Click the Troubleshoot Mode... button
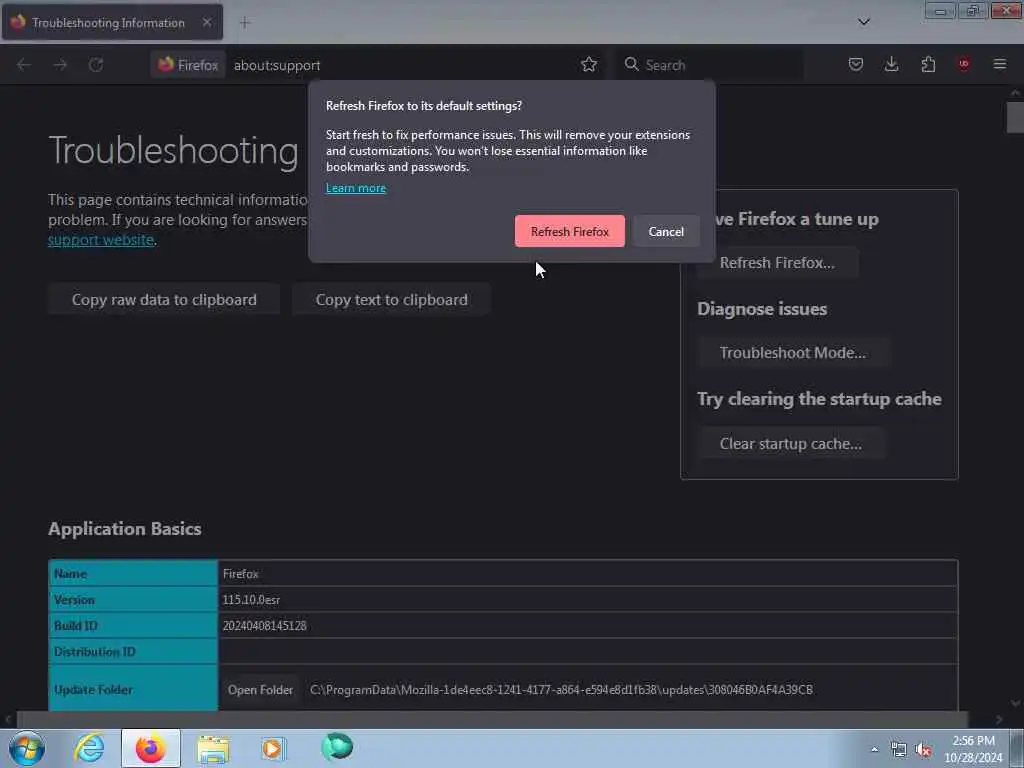This screenshot has height=768, width=1024. [x=792, y=353]
